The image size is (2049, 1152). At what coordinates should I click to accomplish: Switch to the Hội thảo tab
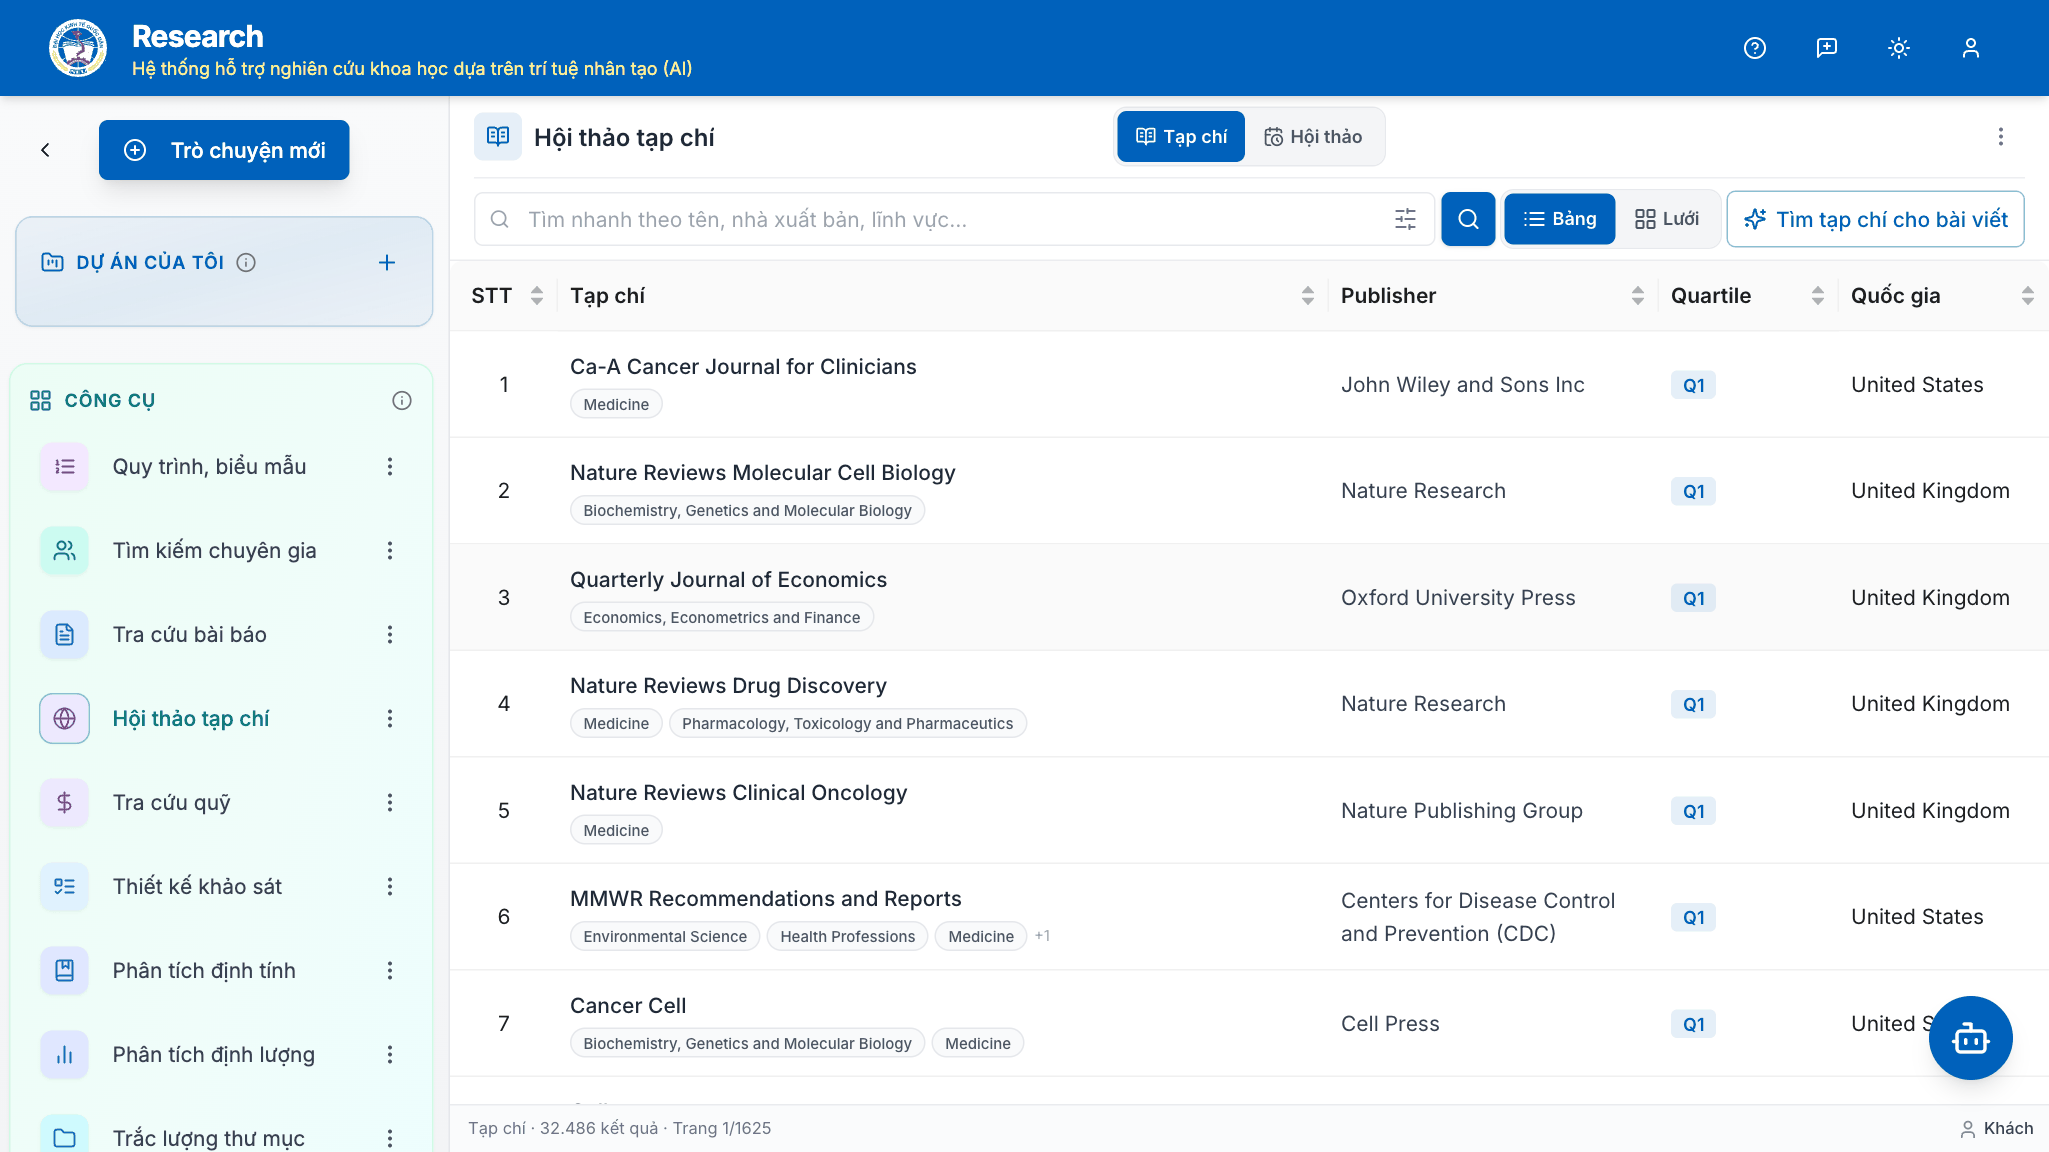(1313, 137)
